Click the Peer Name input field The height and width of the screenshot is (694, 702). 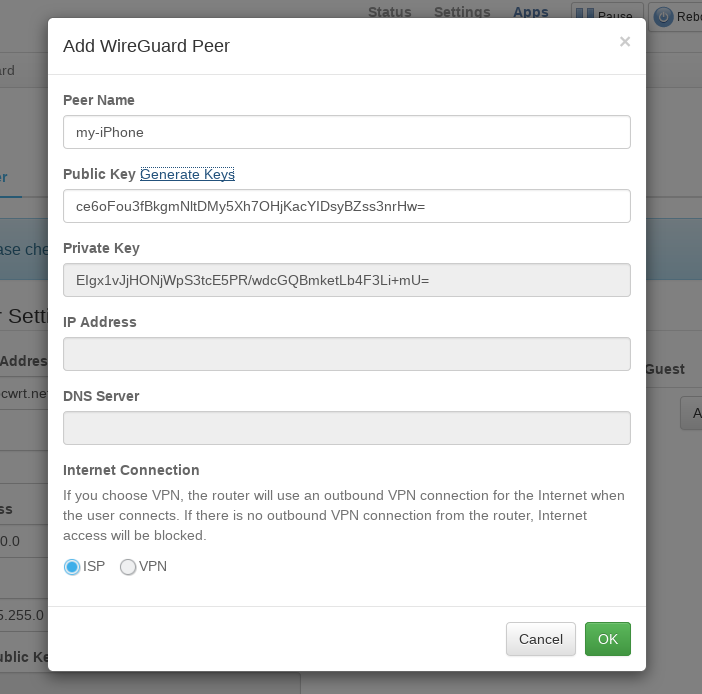pos(346,132)
